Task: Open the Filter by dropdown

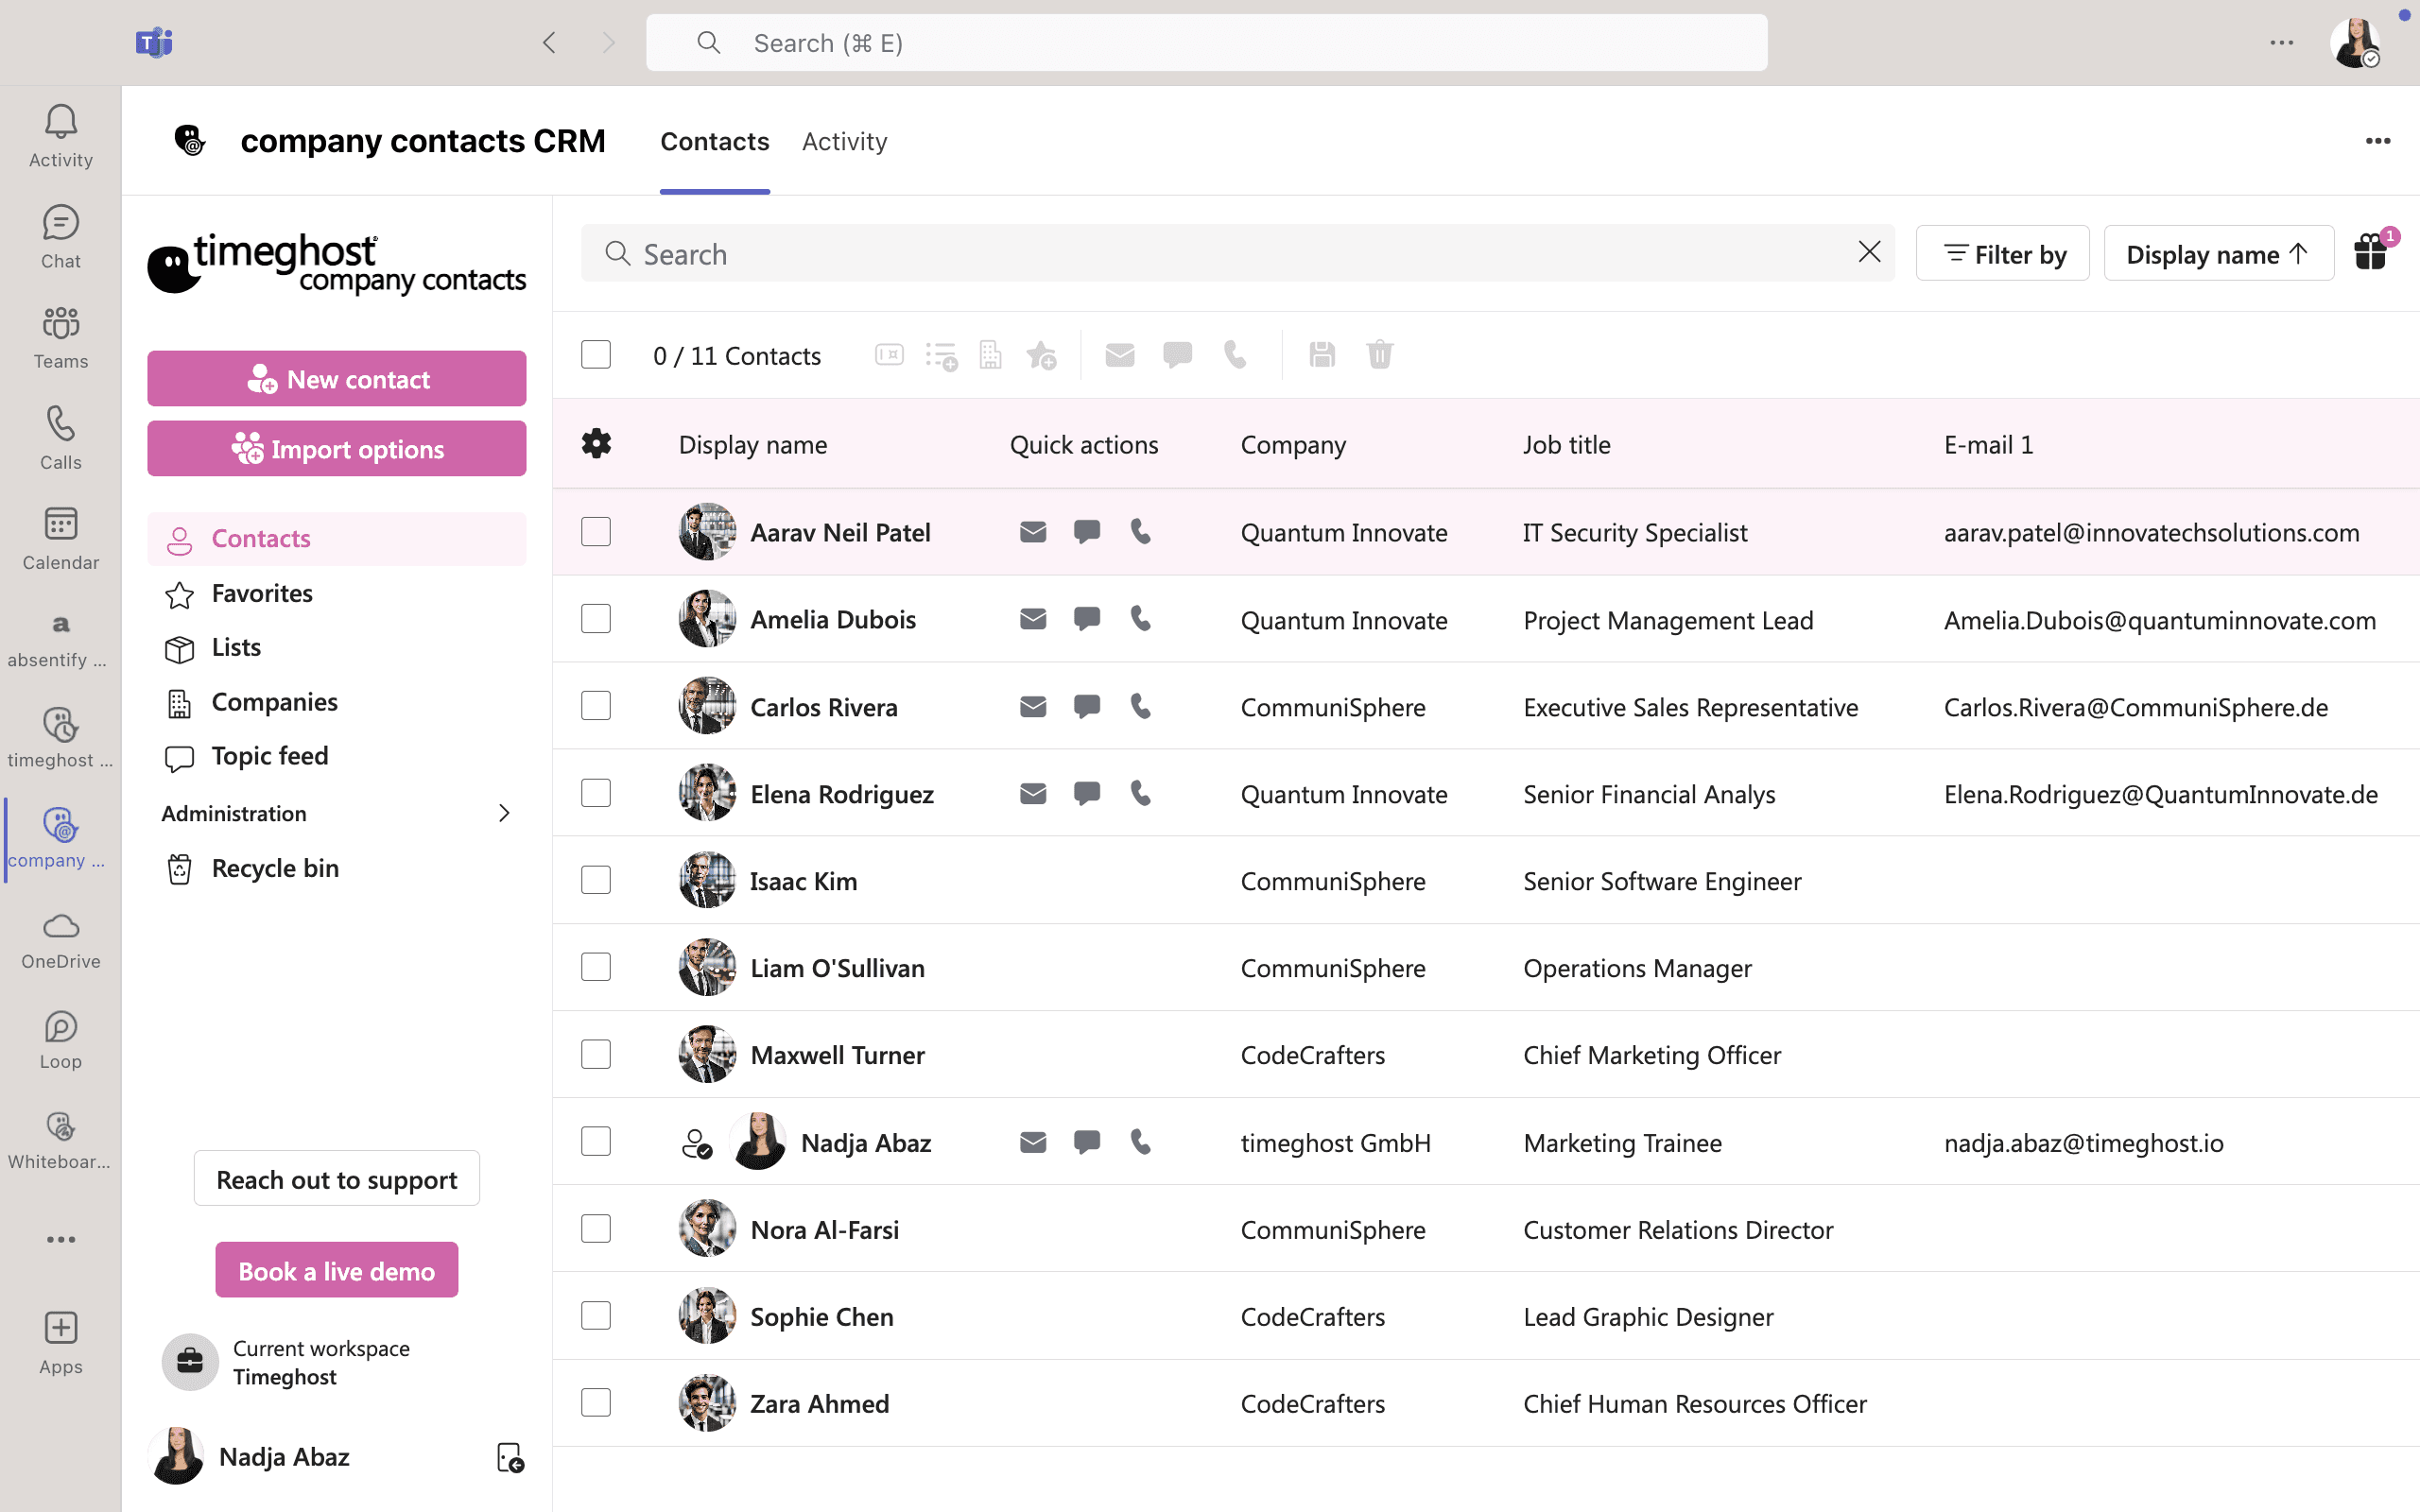Action: pos(2002,254)
